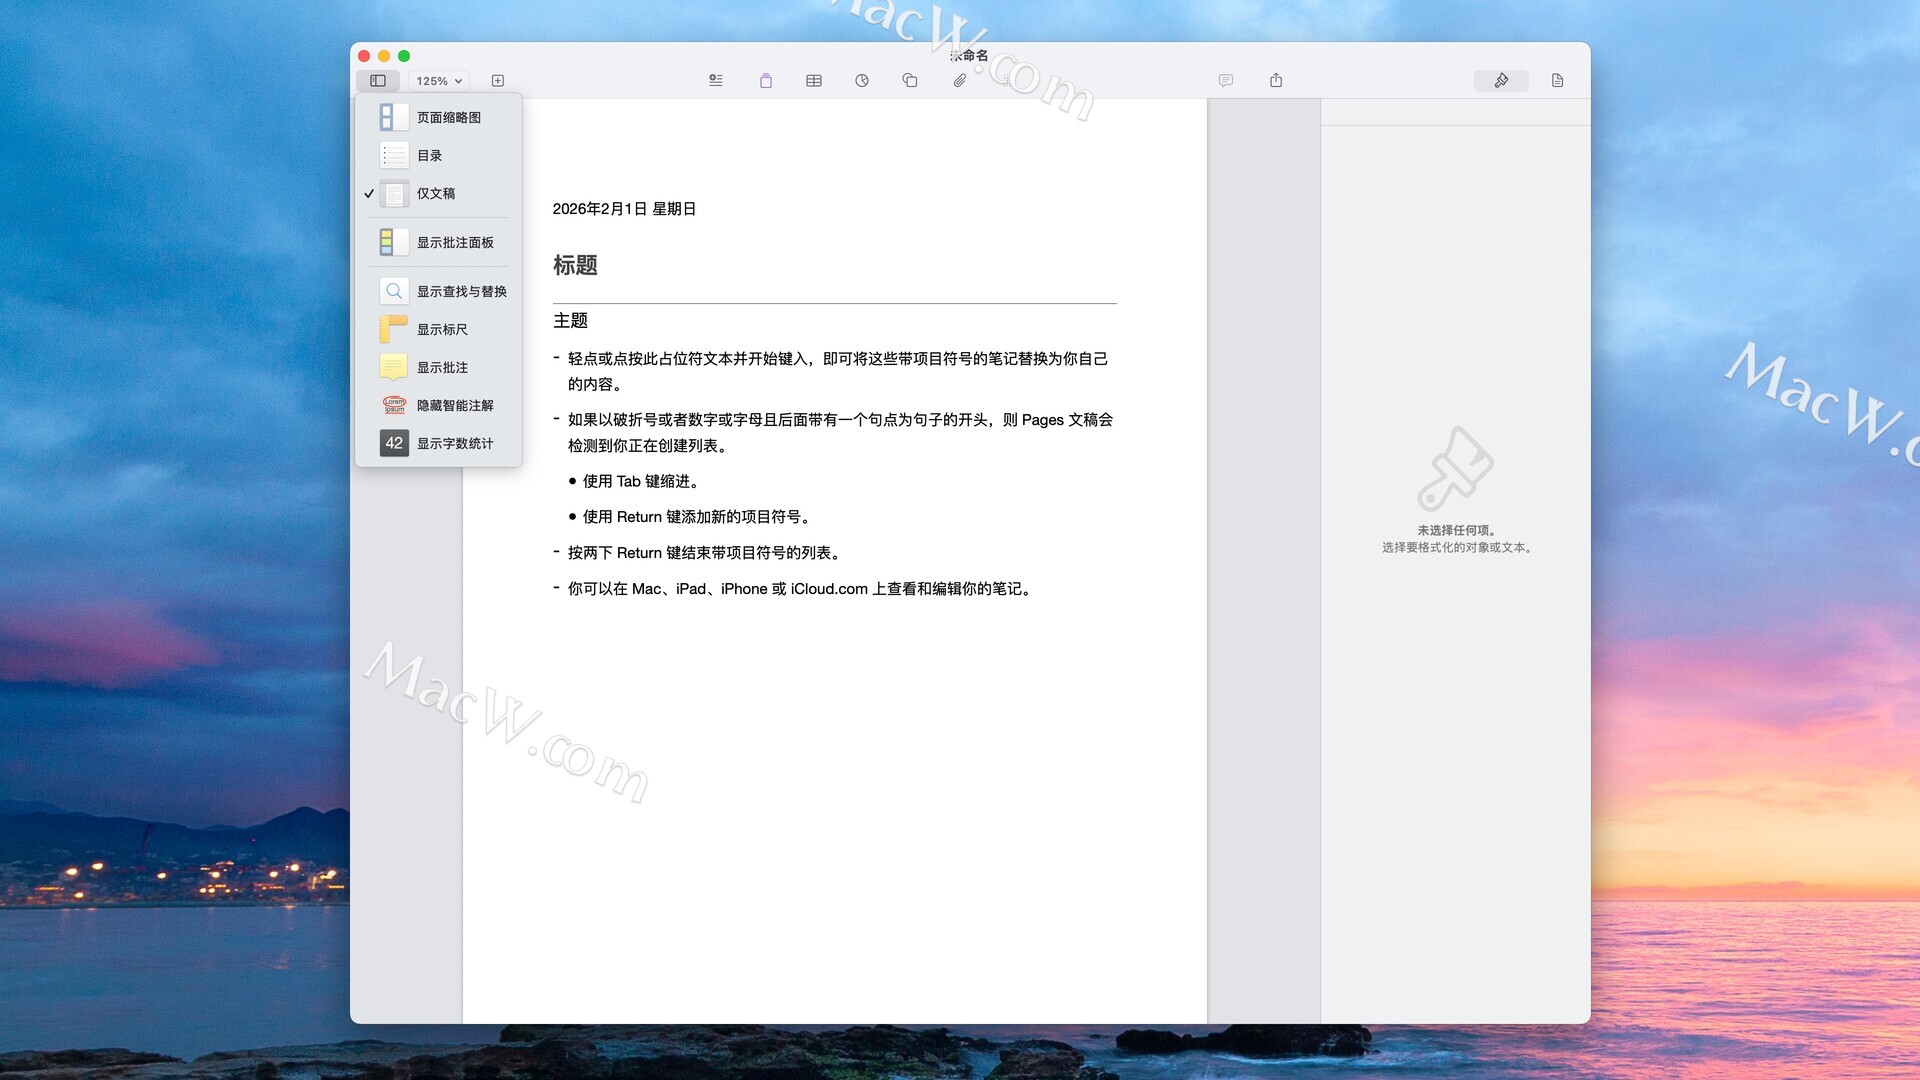This screenshot has height=1080, width=1920.
Task: Click the Chart toolbar icon
Action: [x=862, y=81]
